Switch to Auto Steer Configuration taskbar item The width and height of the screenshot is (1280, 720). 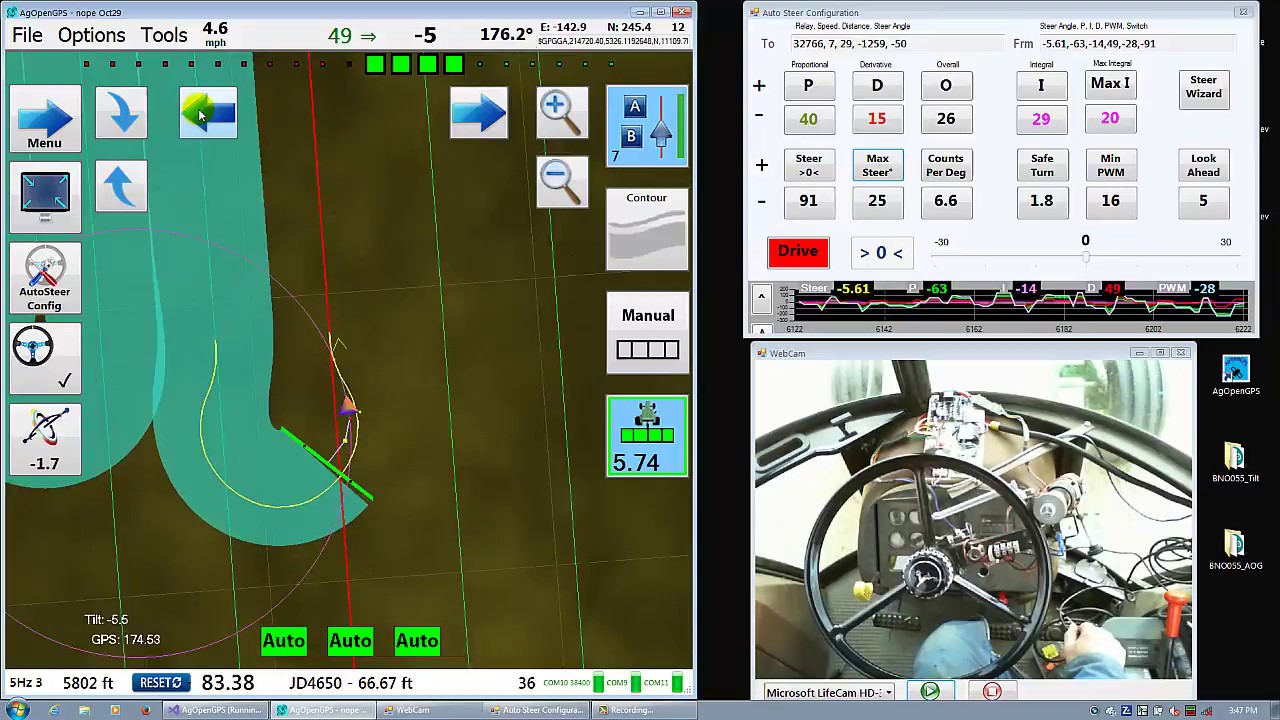tap(536, 710)
